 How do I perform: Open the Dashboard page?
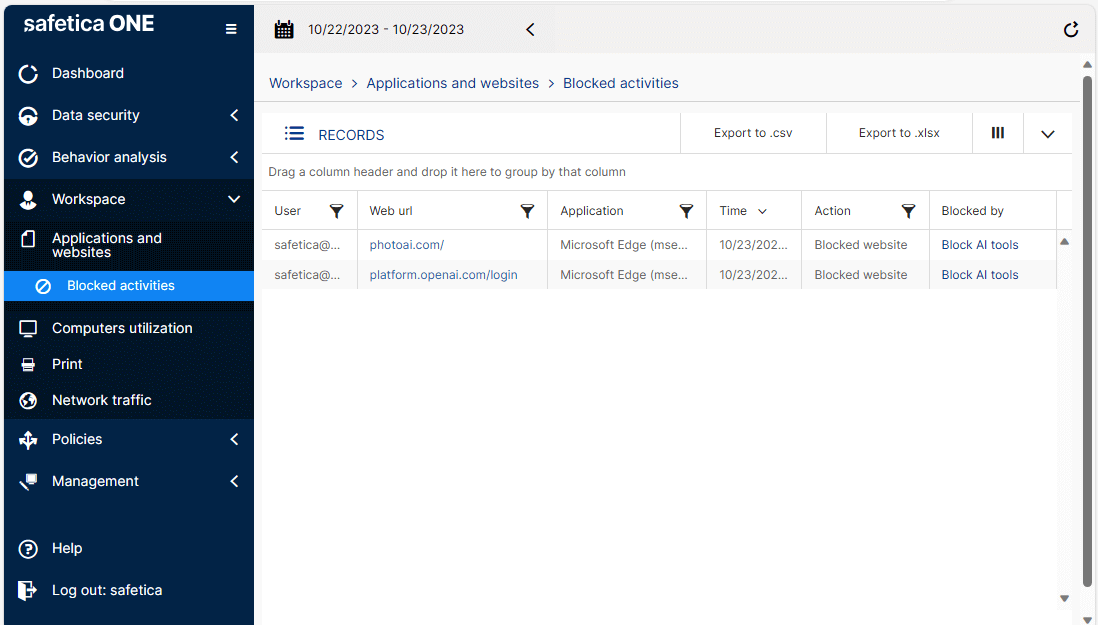click(88, 73)
